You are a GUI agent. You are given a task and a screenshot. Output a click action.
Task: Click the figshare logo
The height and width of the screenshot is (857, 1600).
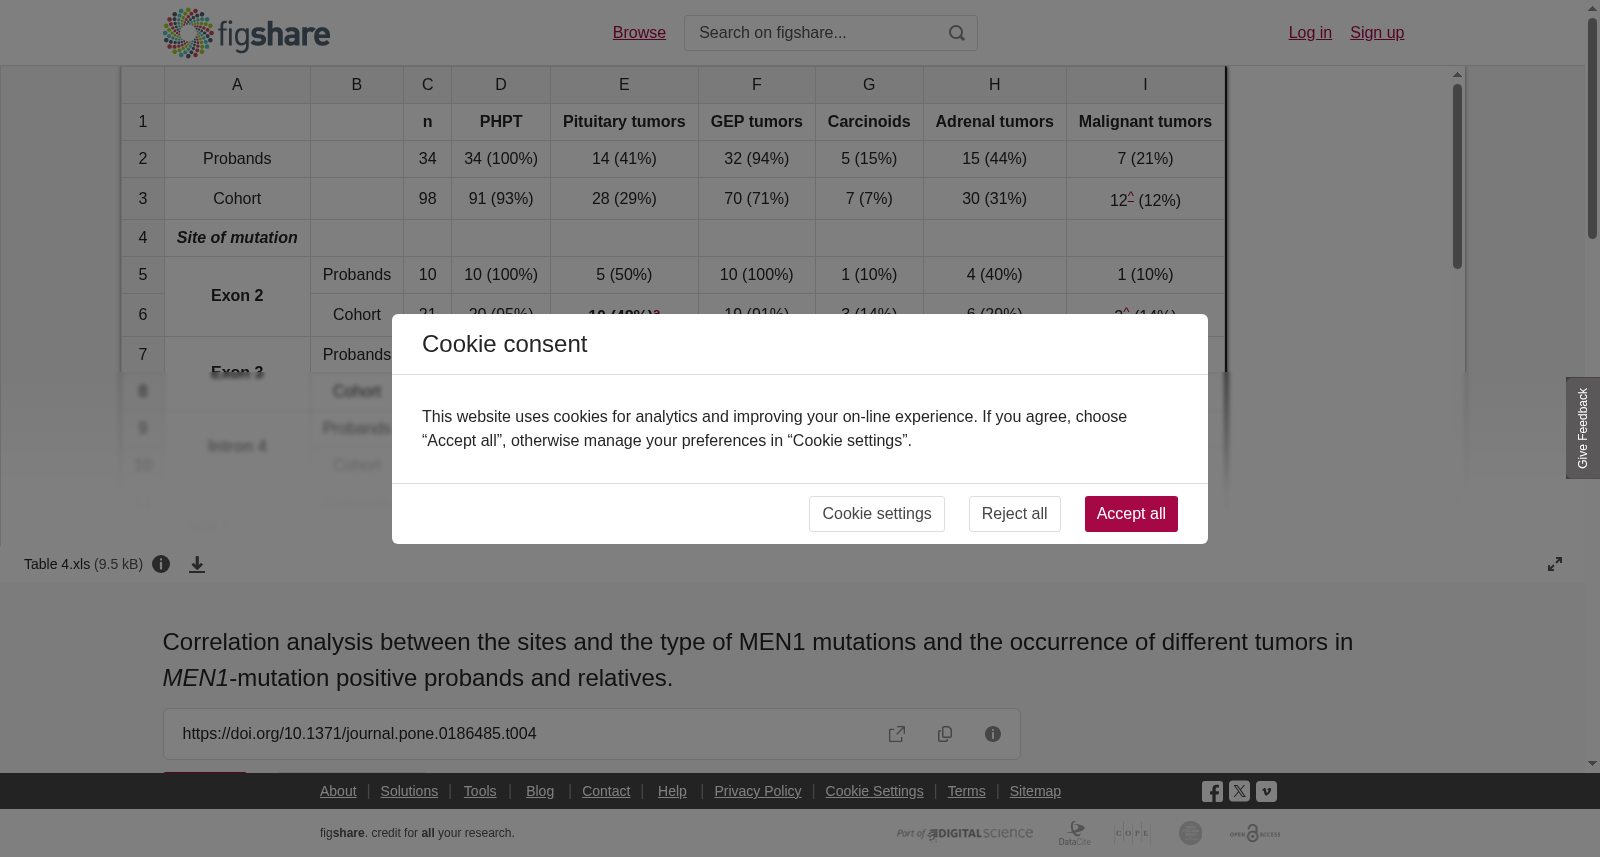coord(246,33)
